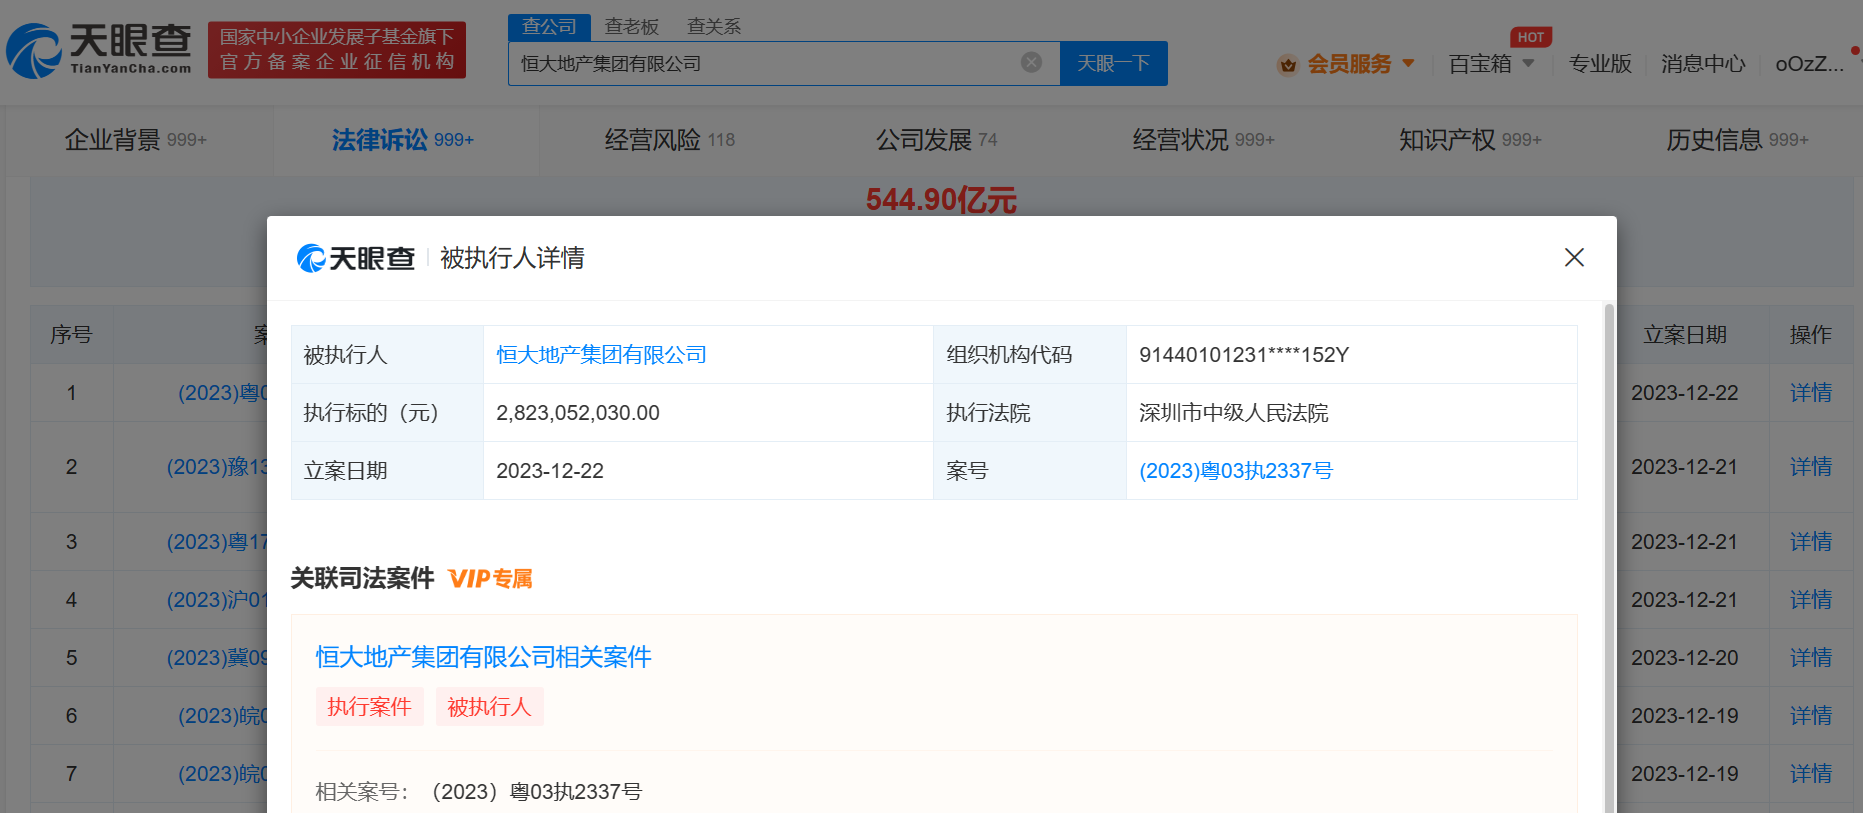Viewport: 1863px width, 813px height.
Task: Open 消息中心 in header
Action: (1703, 64)
